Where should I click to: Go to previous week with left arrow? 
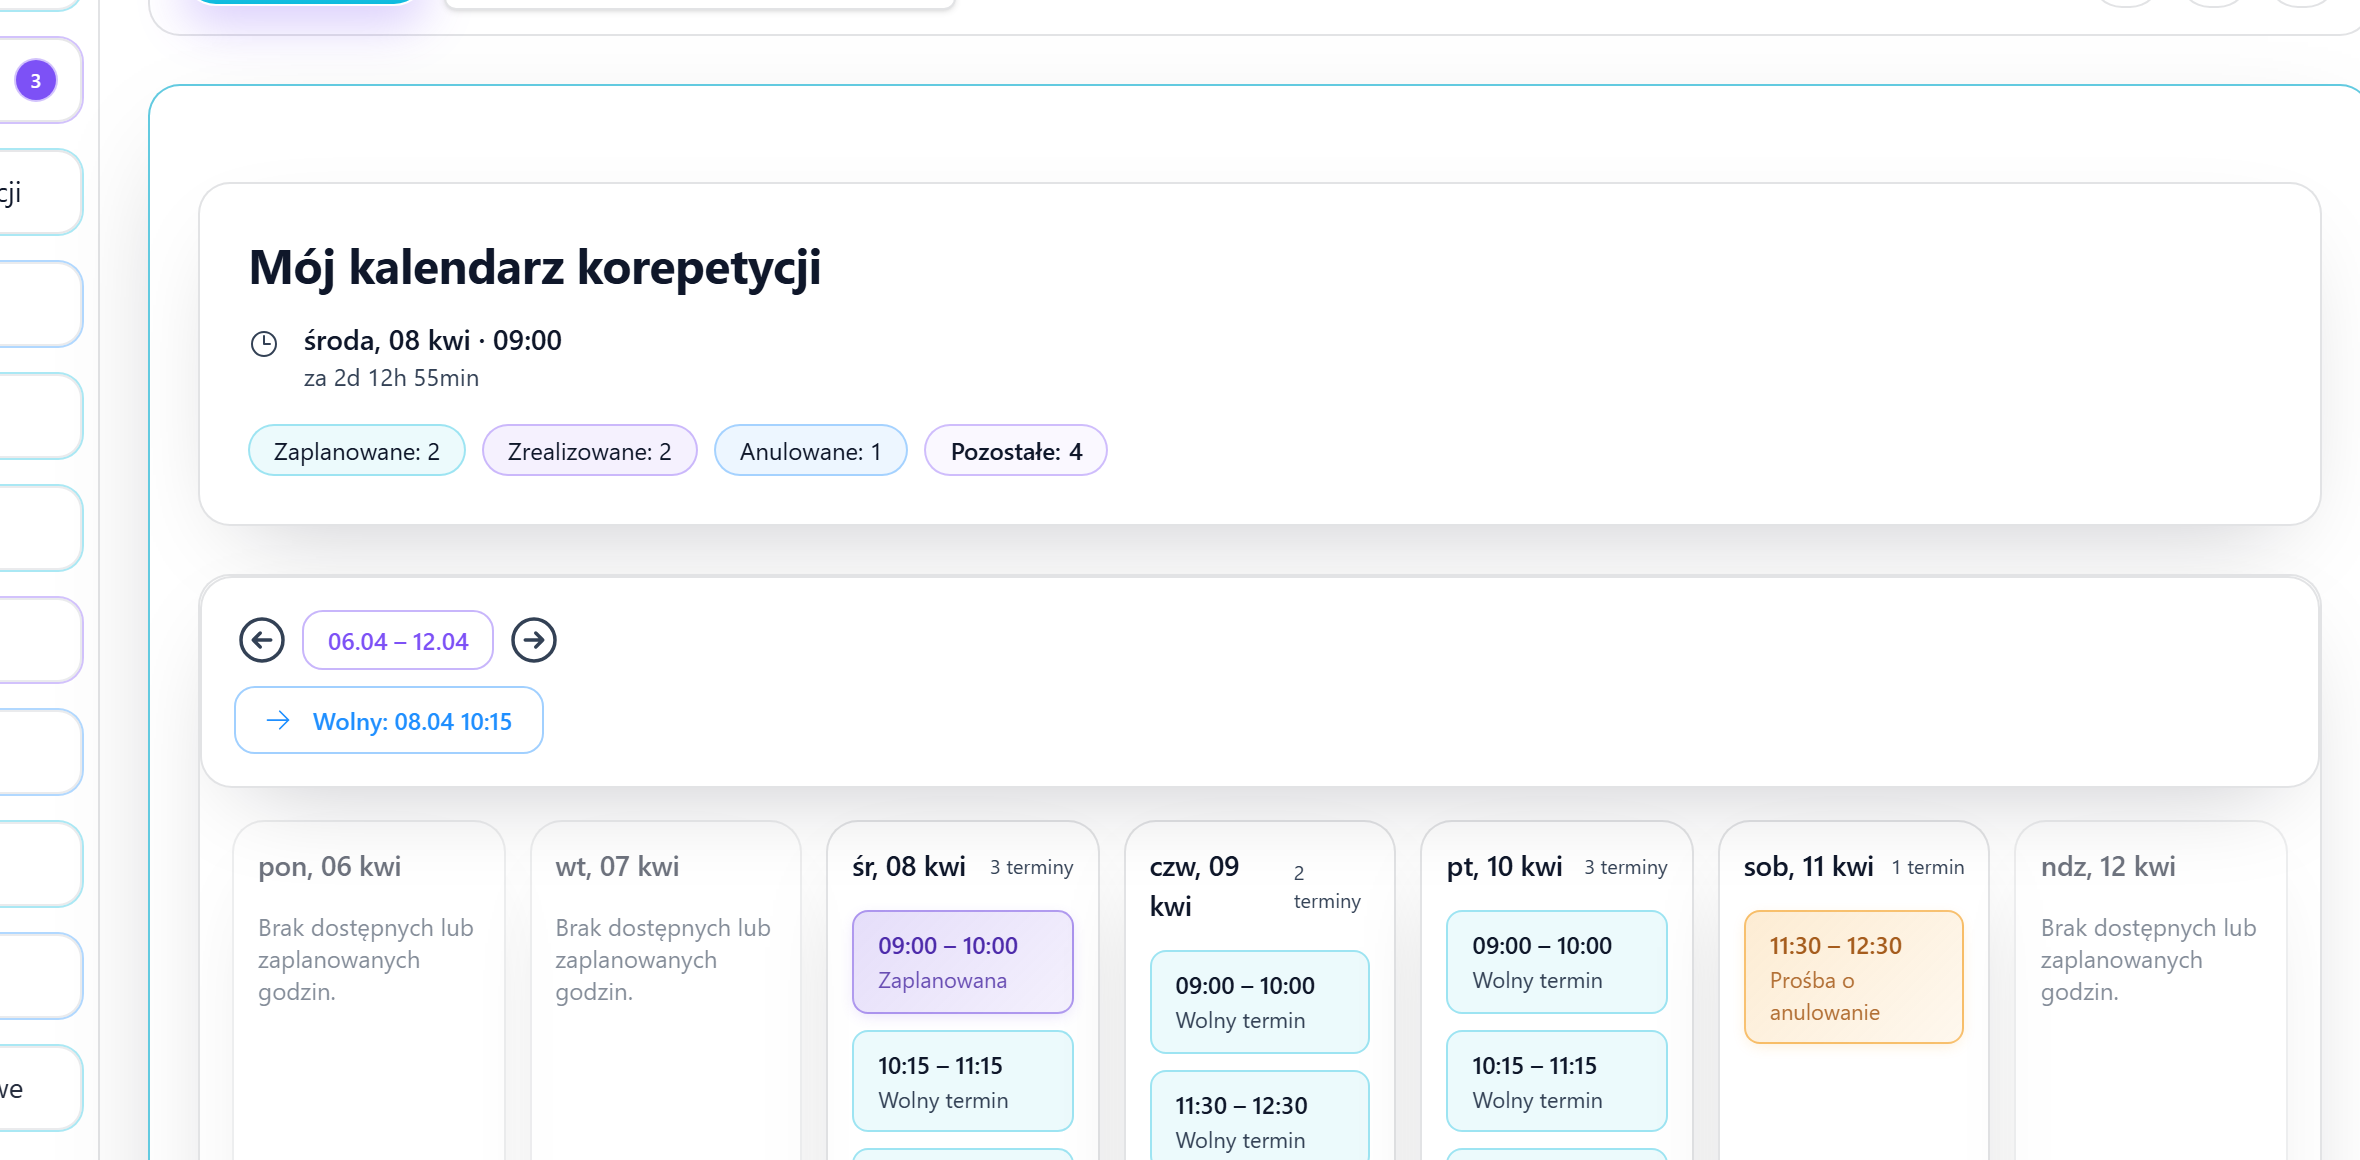click(x=262, y=640)
